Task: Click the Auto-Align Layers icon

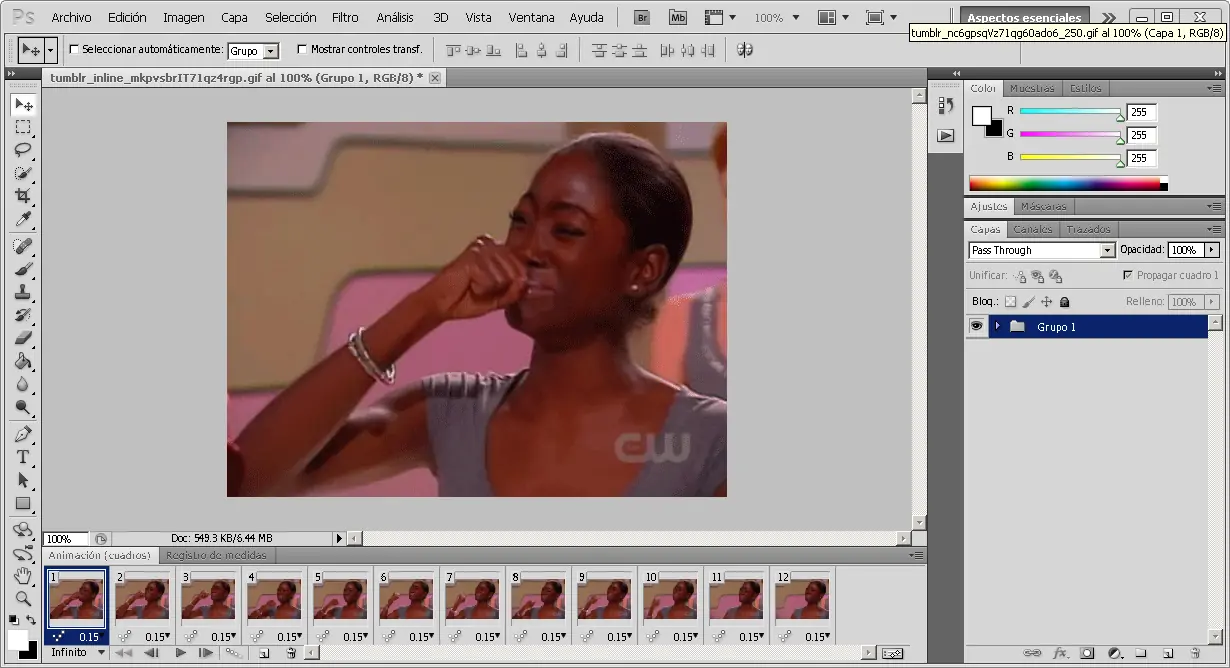Action: pyautogui.click(x=745, y=49)
